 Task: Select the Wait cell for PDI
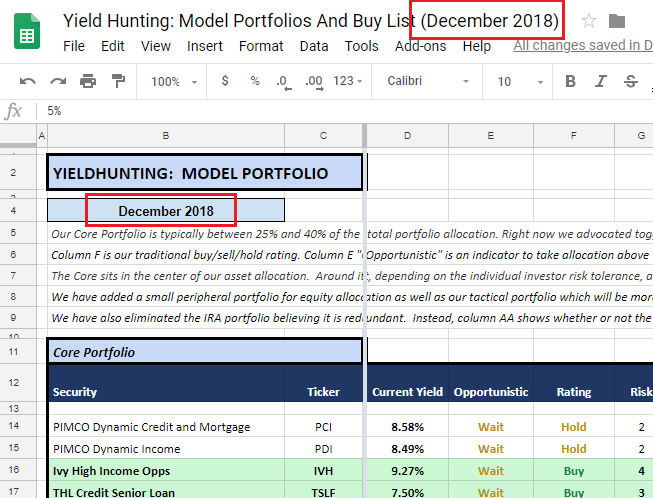point(491,448)
